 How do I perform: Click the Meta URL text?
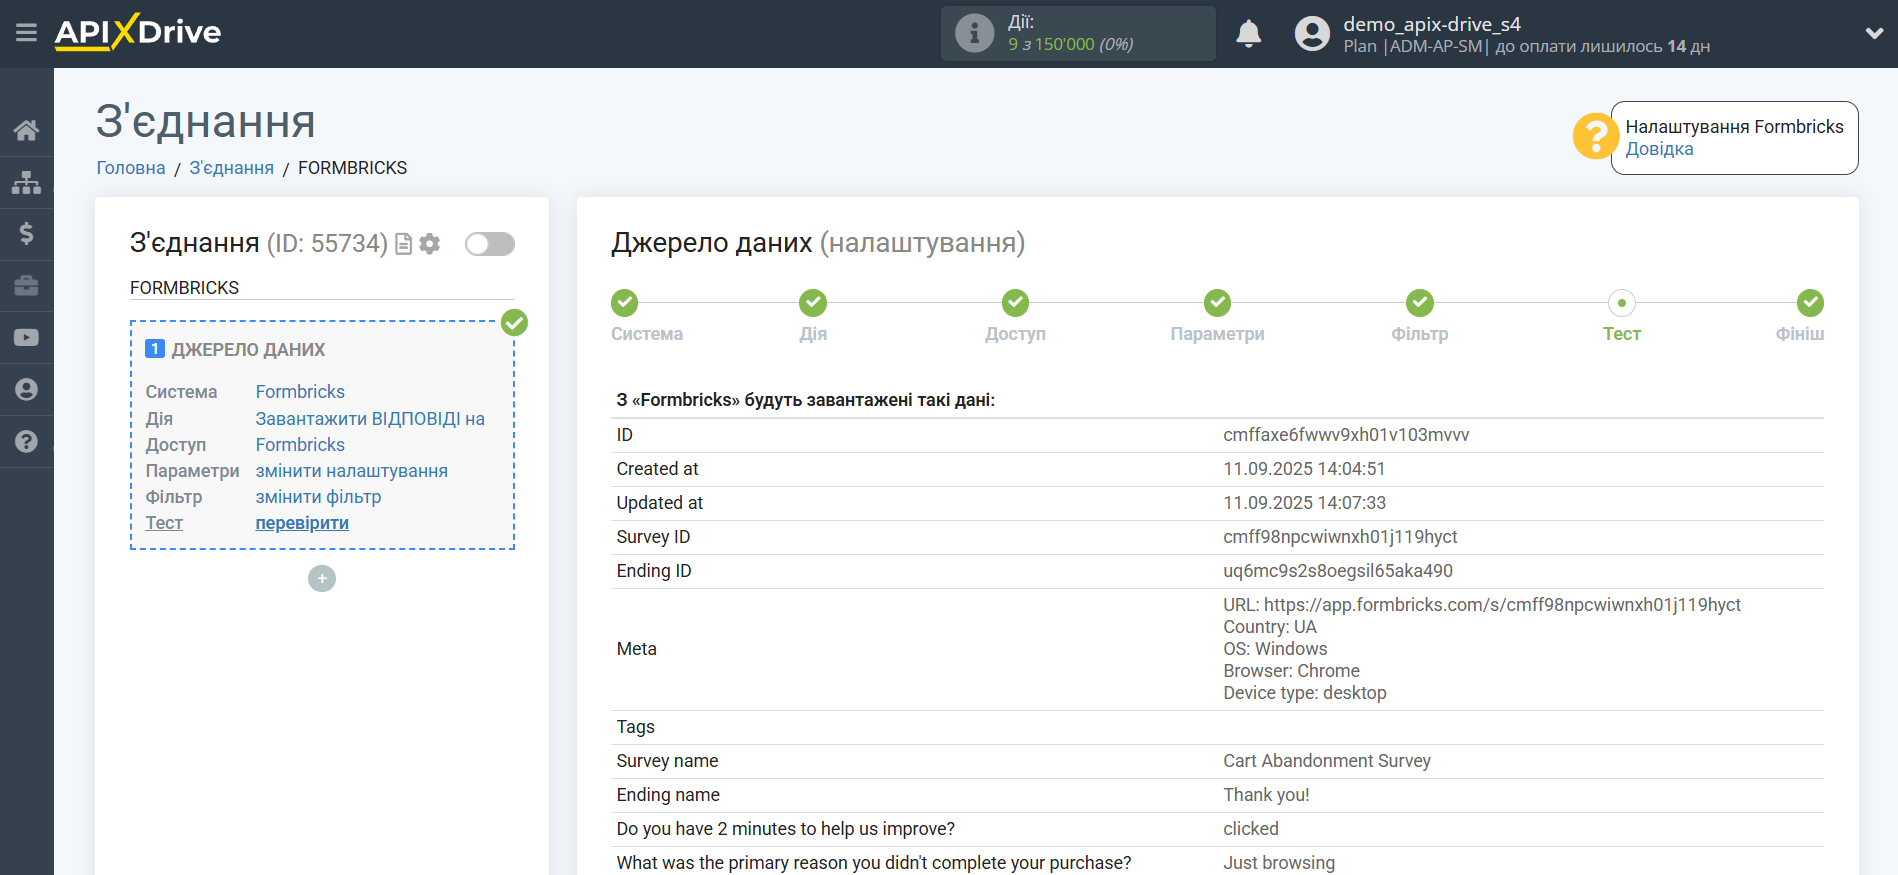1482,605
